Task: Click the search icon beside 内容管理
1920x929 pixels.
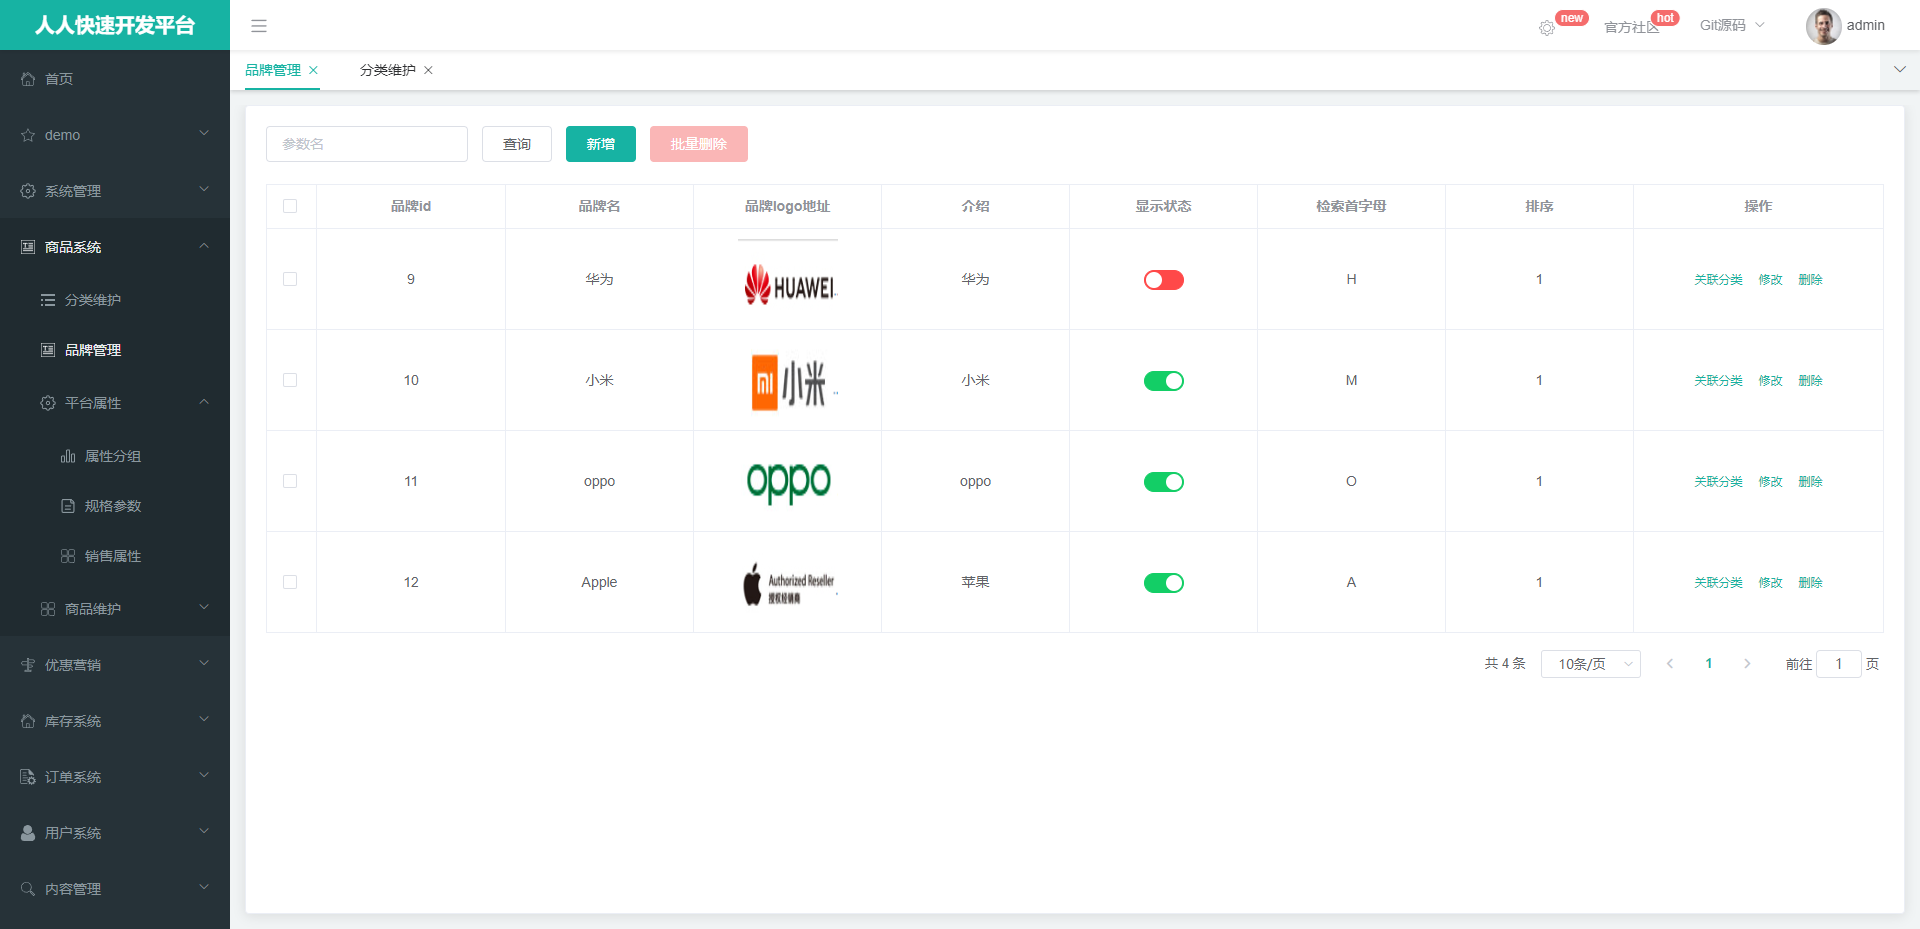Action: [x=28, y=889]
